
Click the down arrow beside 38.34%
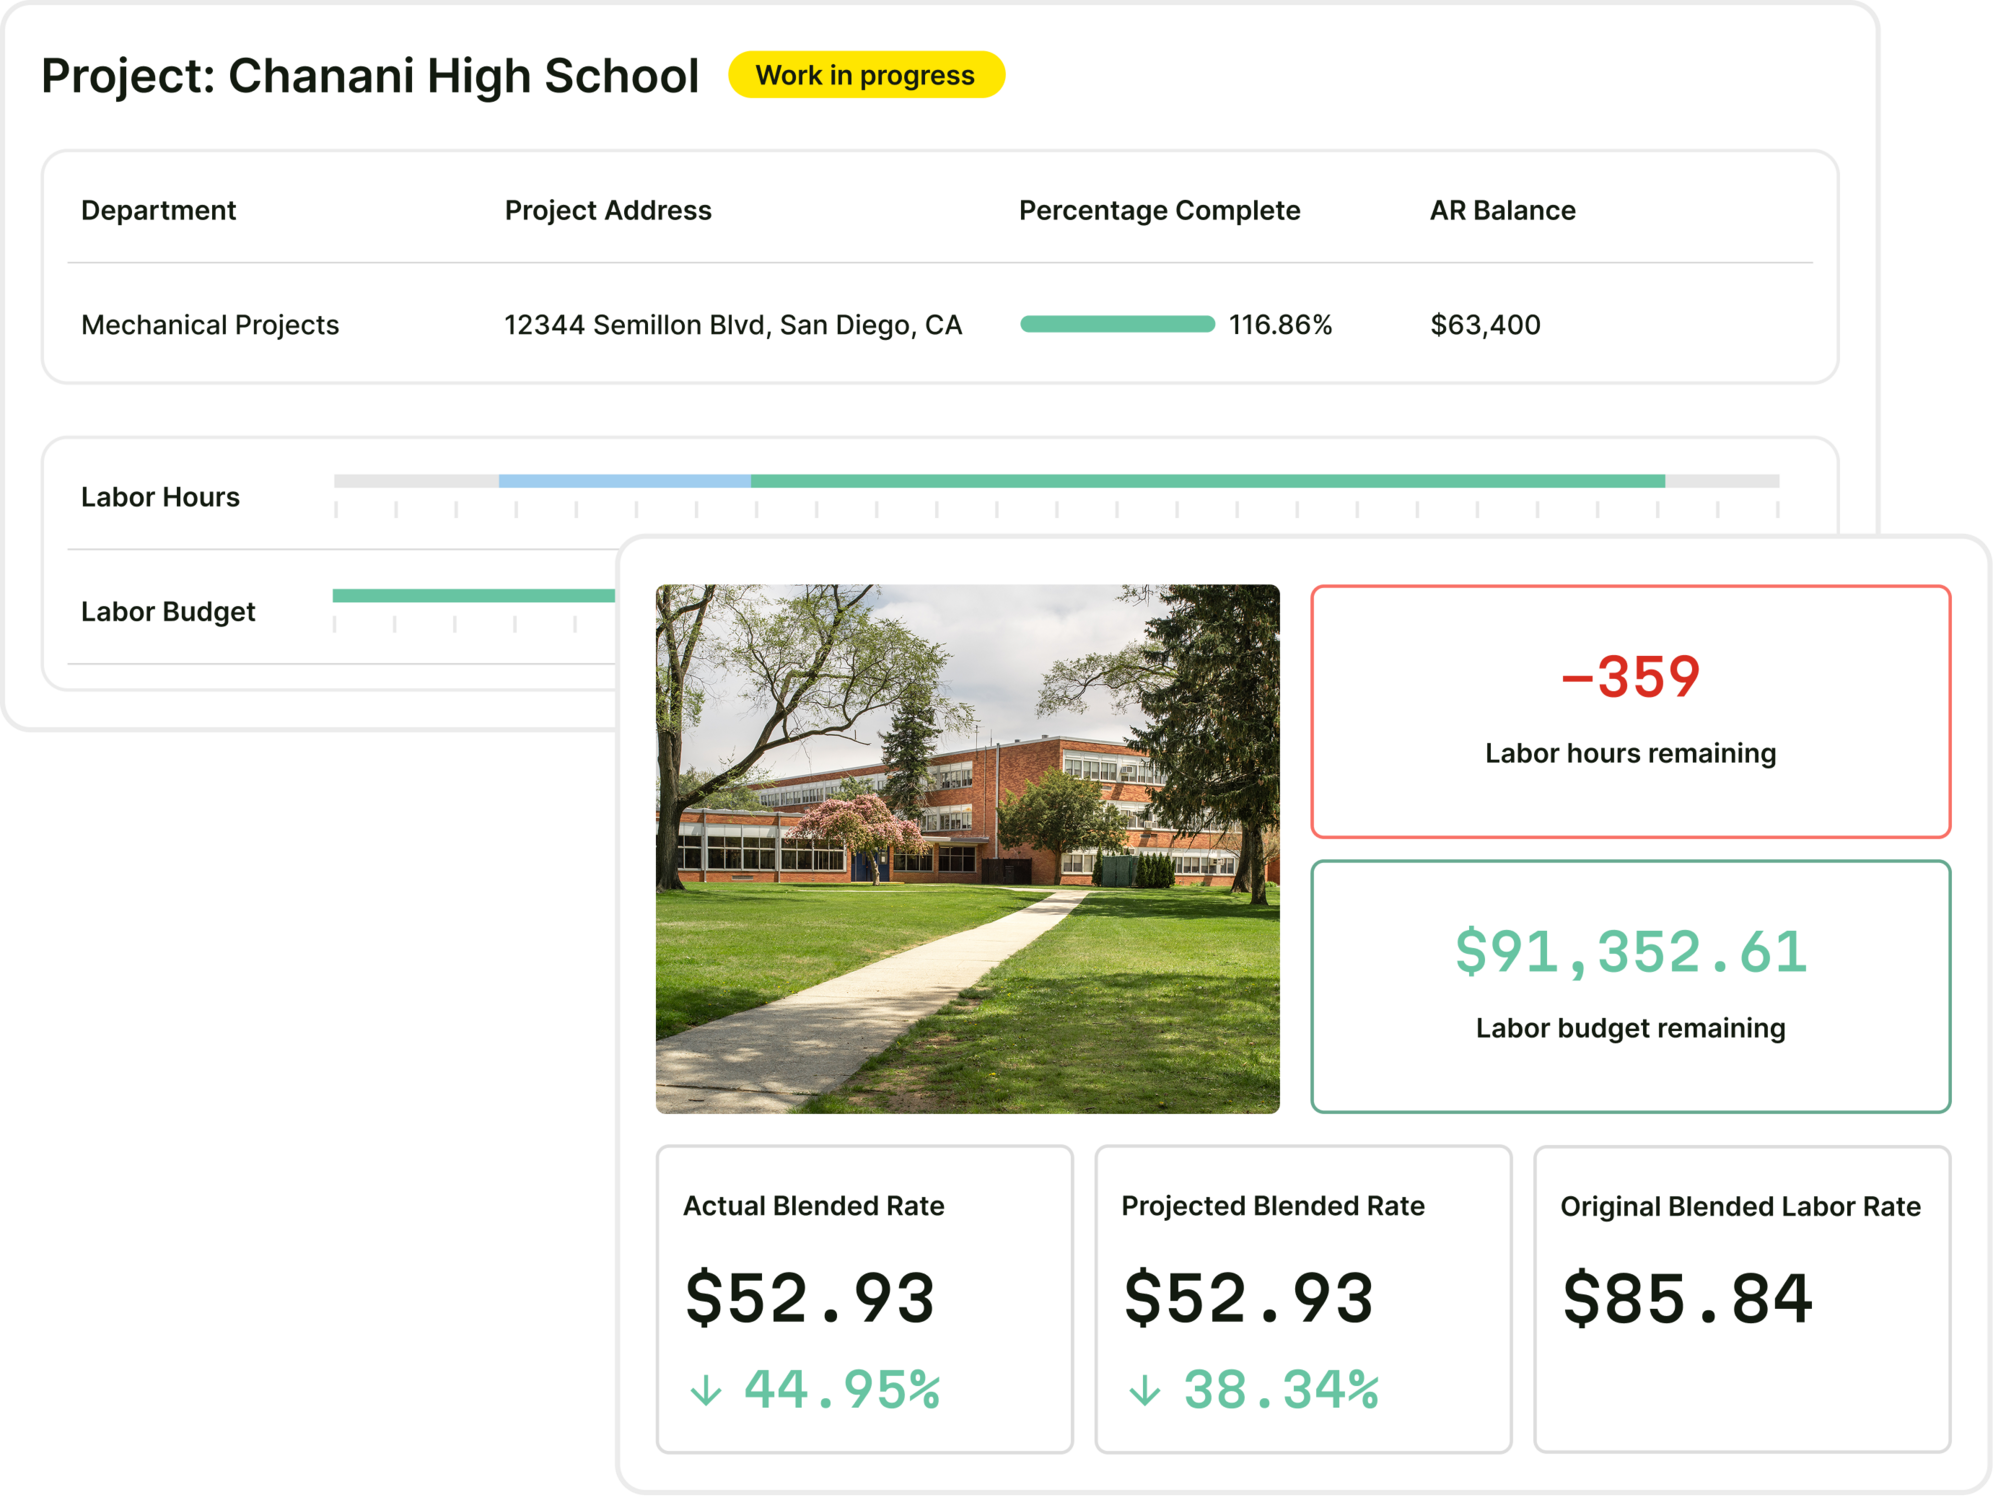[1144, 1390]
